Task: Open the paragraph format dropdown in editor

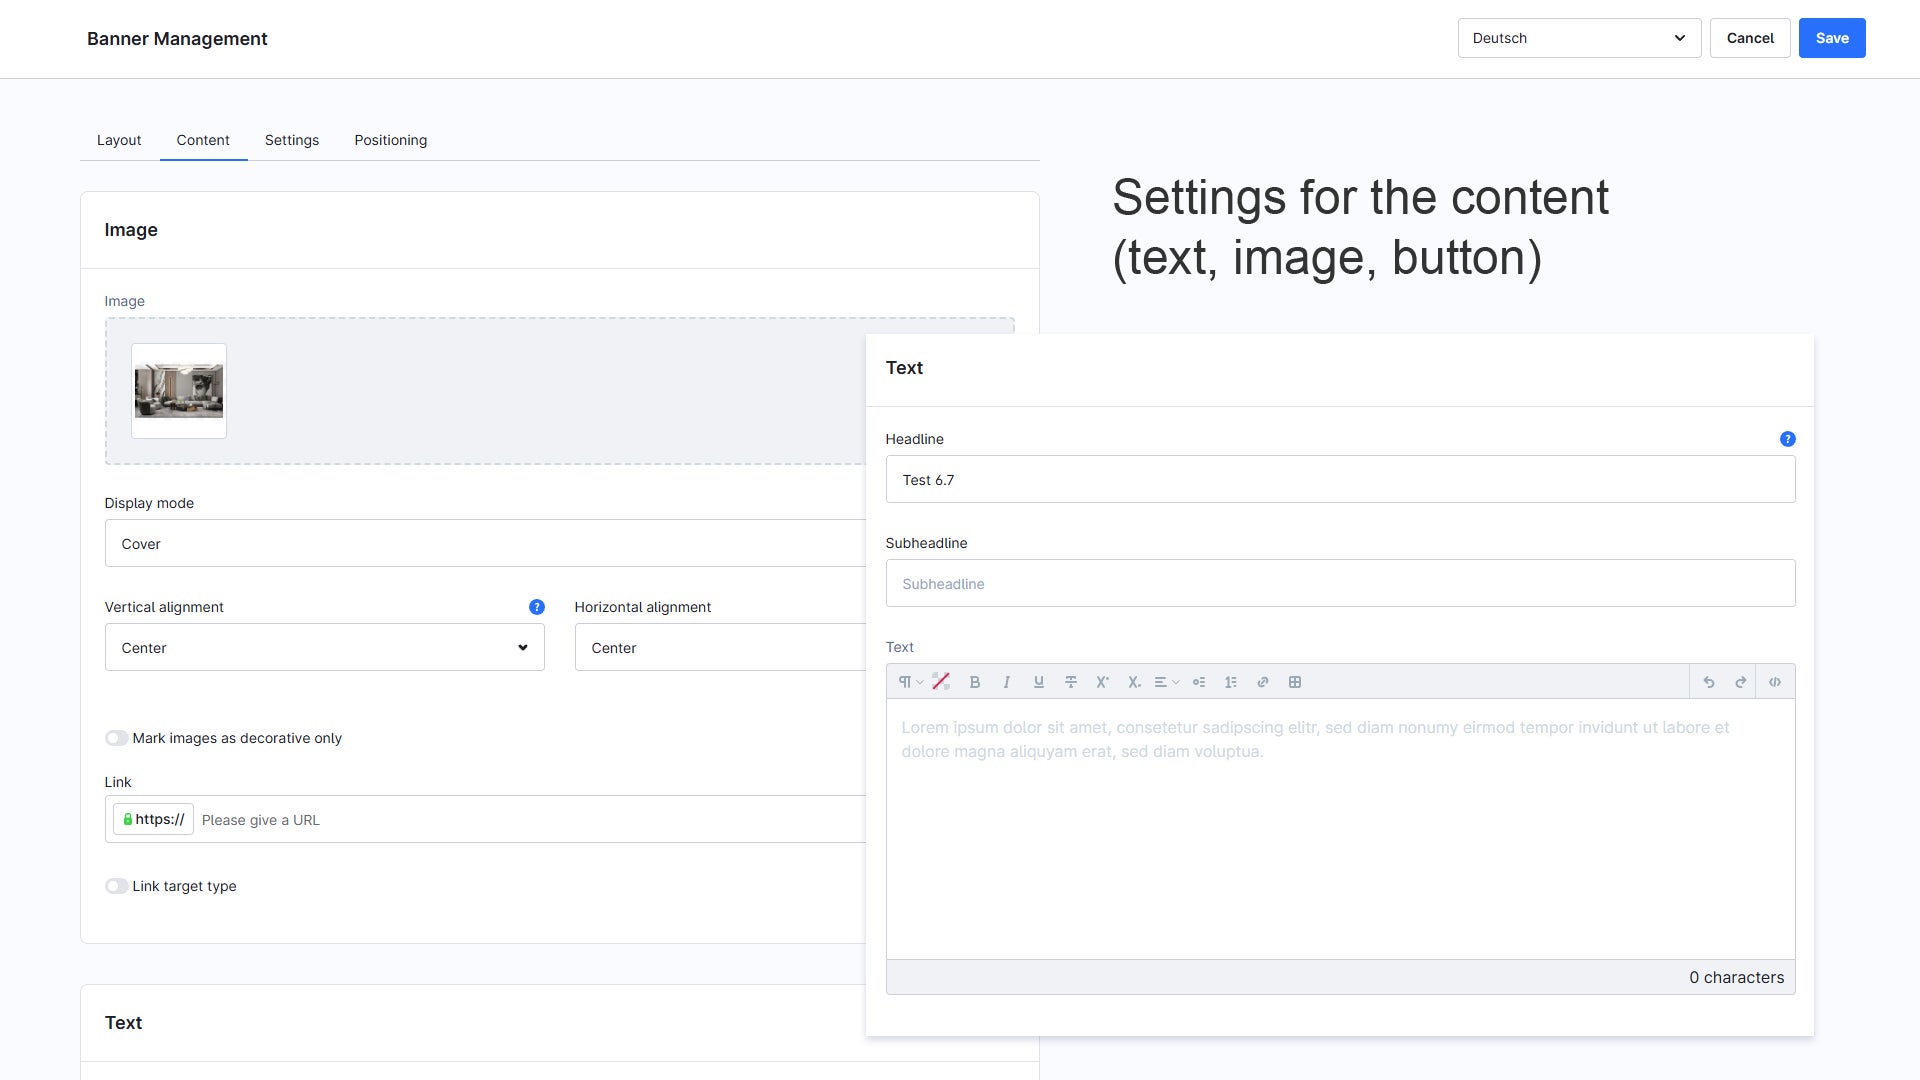Action: pyautogui.click(x=910, y=682)
